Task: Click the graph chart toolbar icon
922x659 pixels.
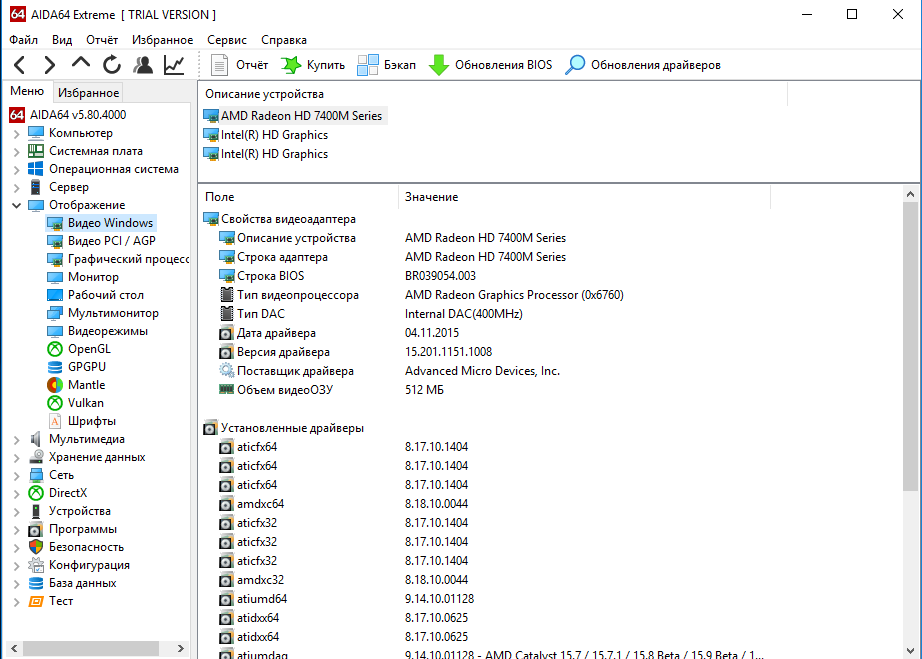Action: point(174,65)
